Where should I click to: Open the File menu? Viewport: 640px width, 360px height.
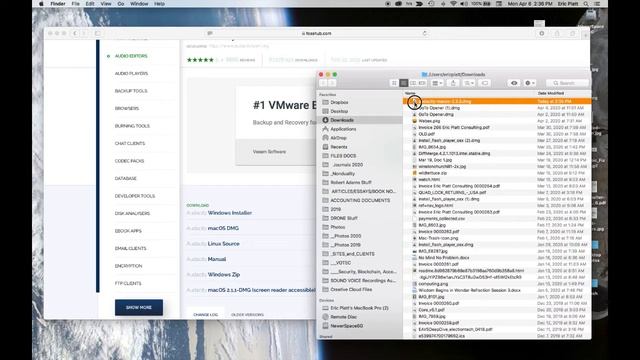click(76, 4)
